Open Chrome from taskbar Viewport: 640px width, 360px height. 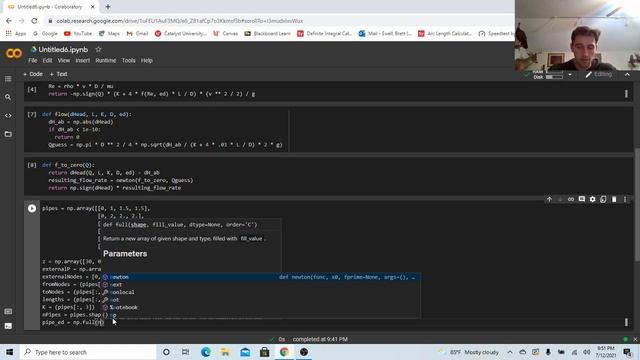pyautogui.click(x=284, y=352)
